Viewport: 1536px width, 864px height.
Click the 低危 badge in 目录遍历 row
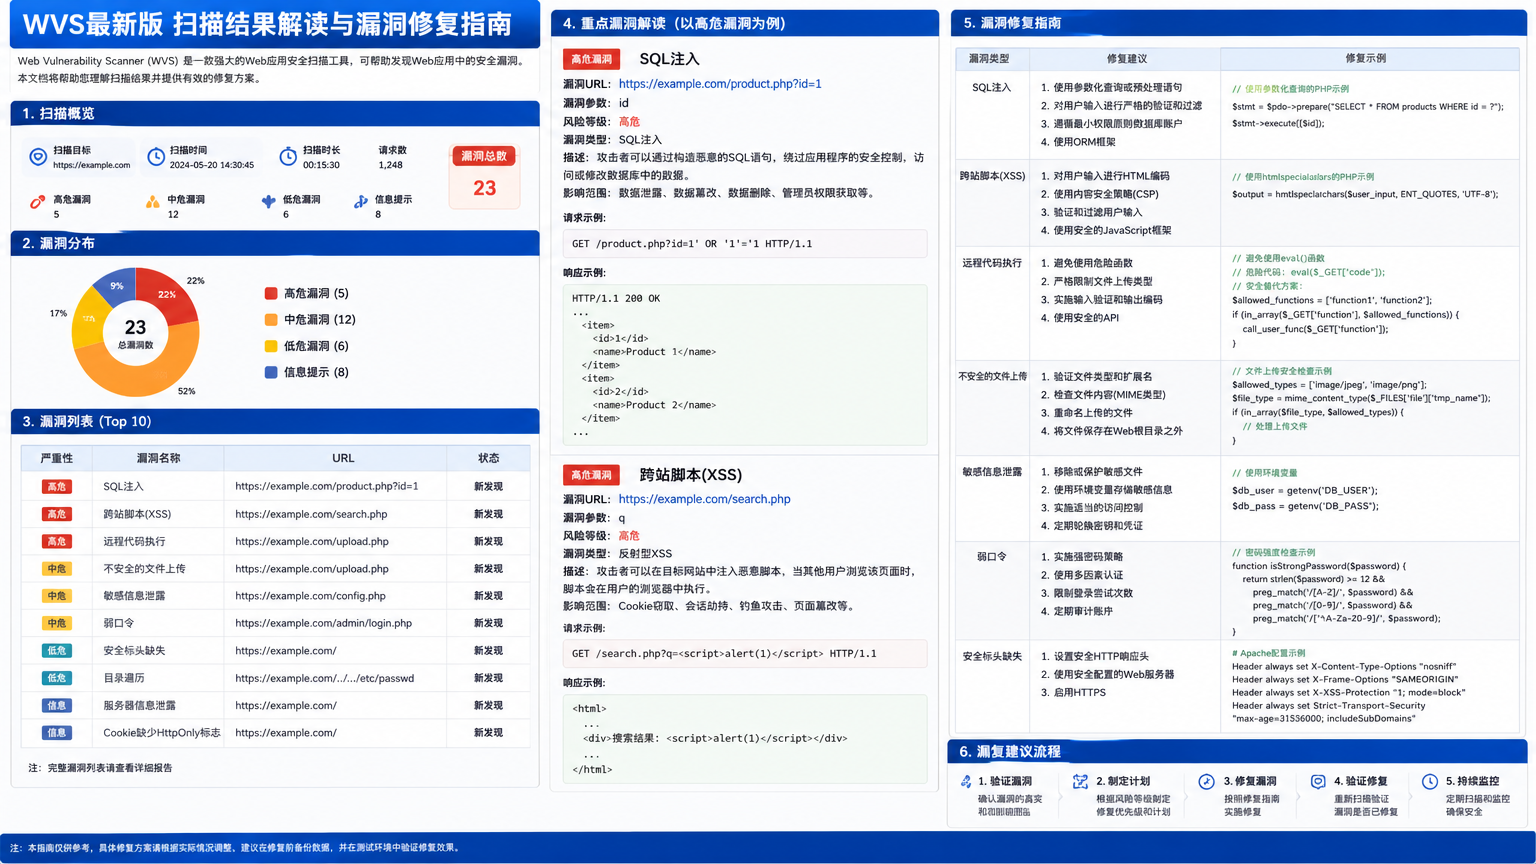click(57, 678)
